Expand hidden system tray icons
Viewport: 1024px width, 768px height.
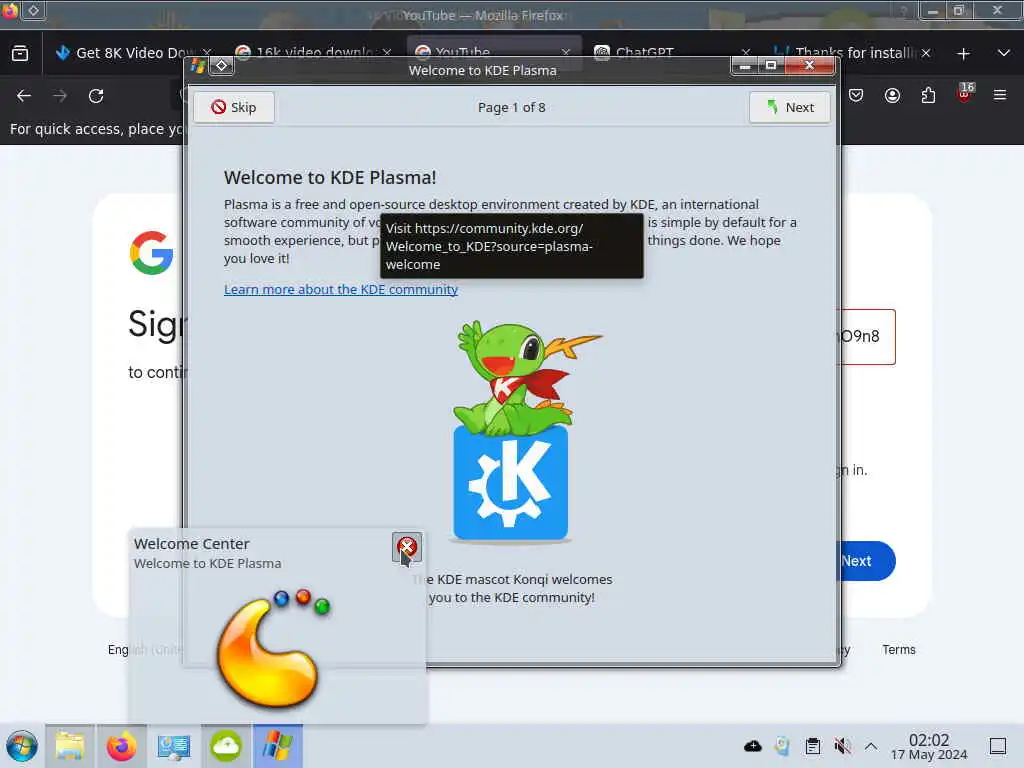(871, 746)
